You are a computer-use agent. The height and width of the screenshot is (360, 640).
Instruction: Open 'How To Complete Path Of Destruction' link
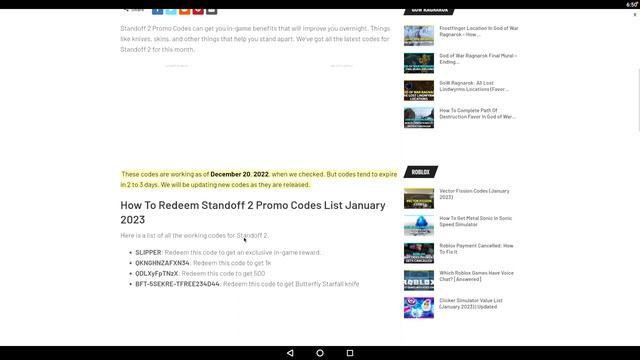tap(478, 113)
